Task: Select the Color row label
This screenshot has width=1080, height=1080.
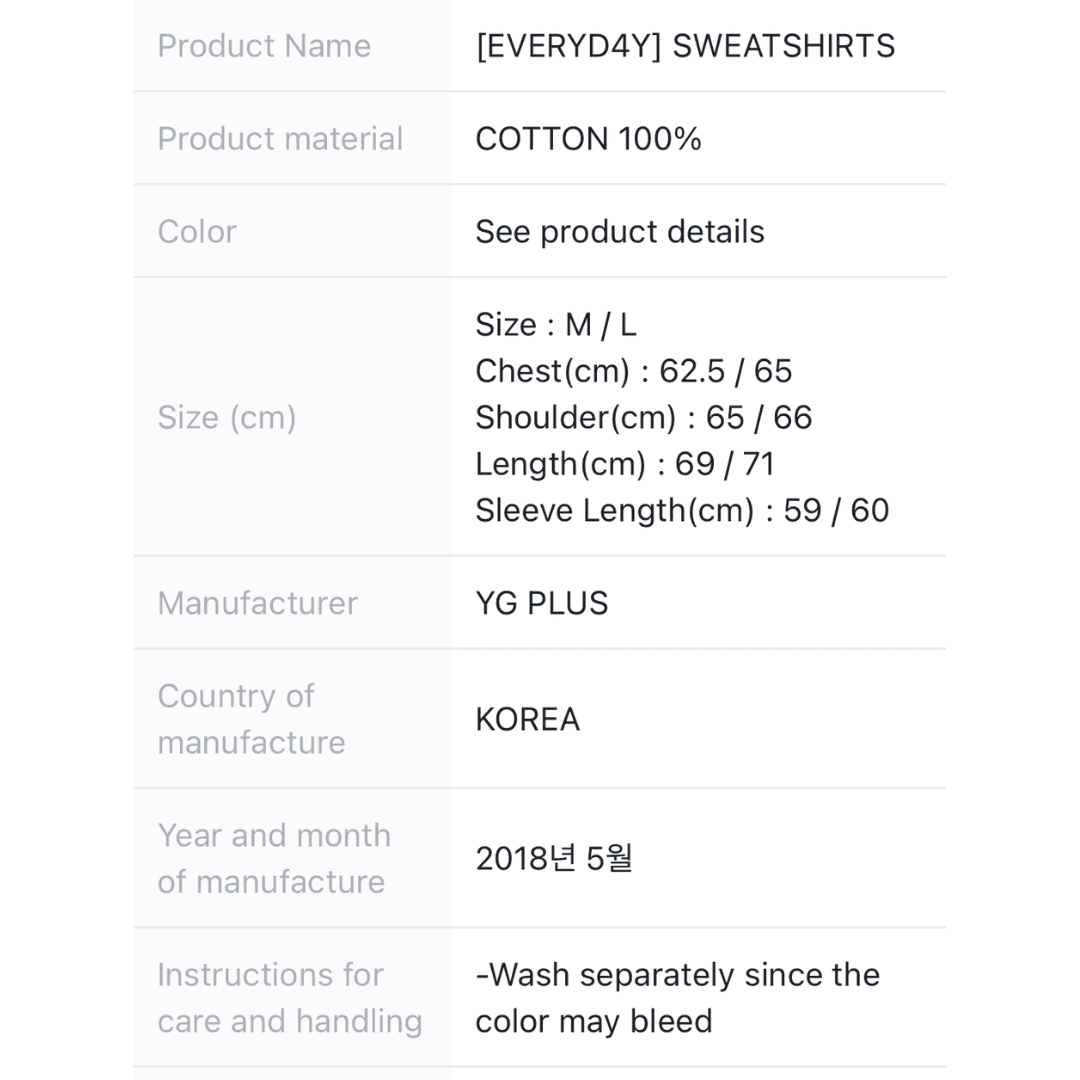Action: coord(197,231)
